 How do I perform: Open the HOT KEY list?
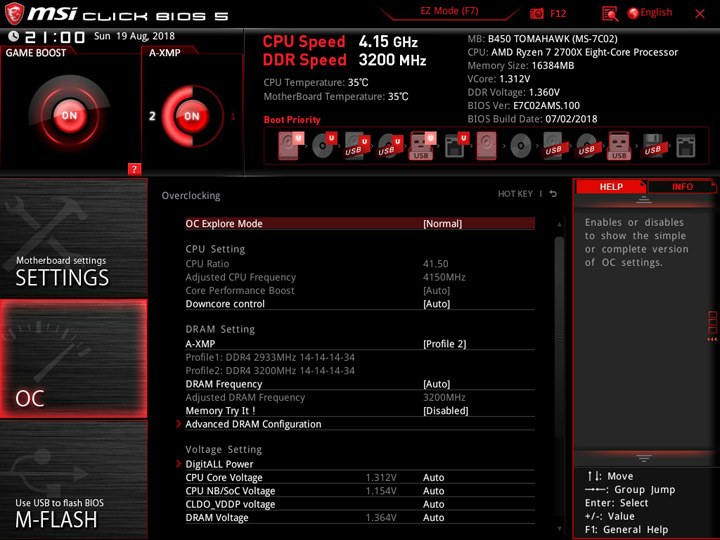point(515,194)
